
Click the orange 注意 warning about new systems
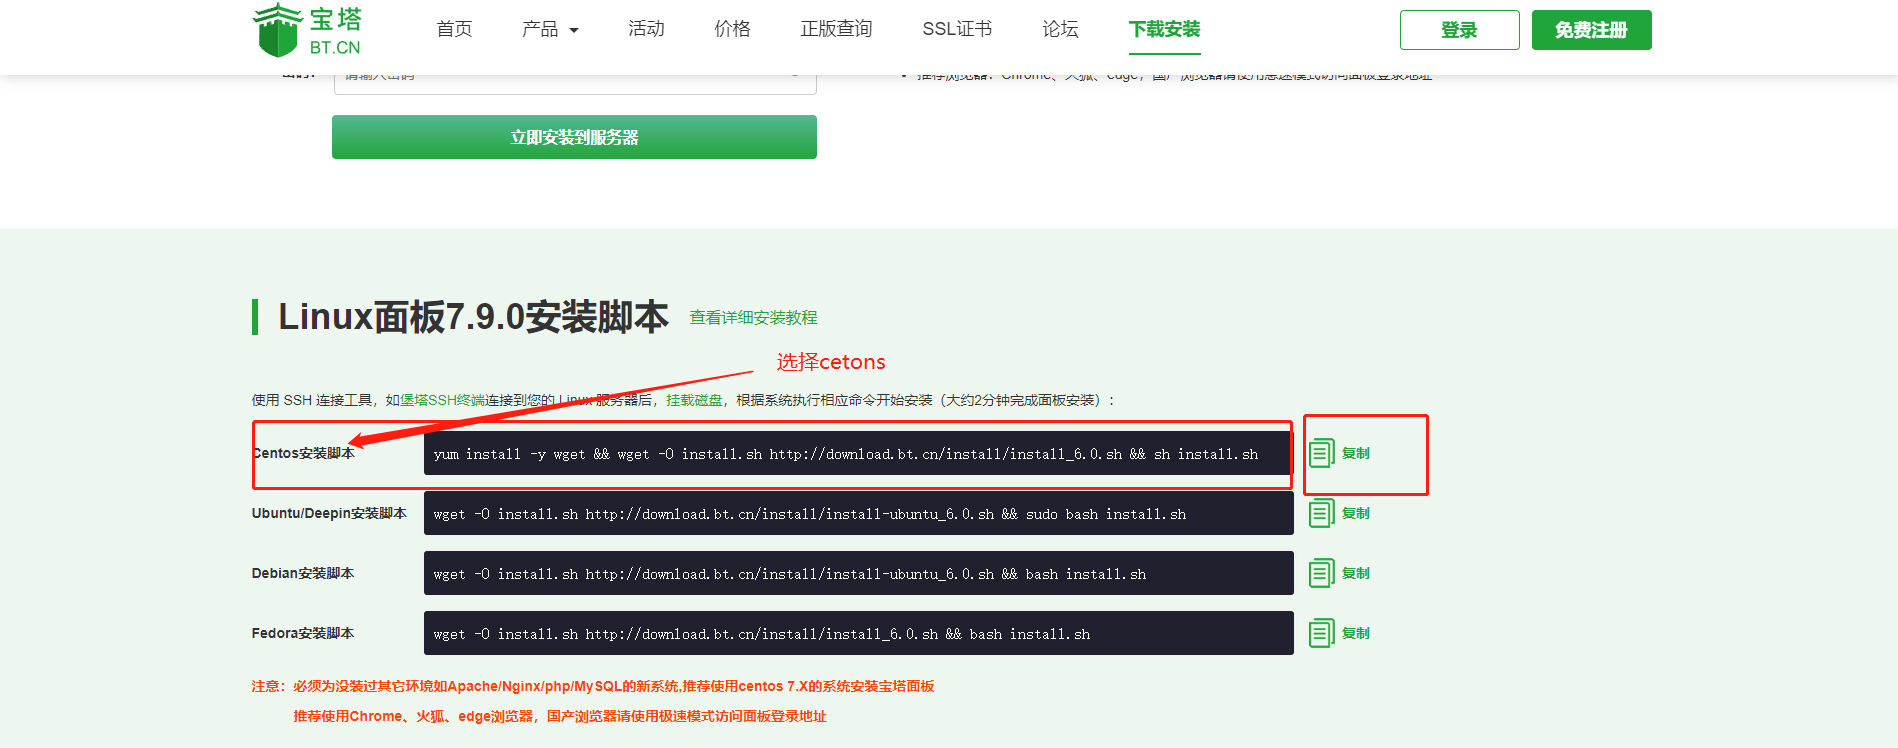click(x=593, y=686)
